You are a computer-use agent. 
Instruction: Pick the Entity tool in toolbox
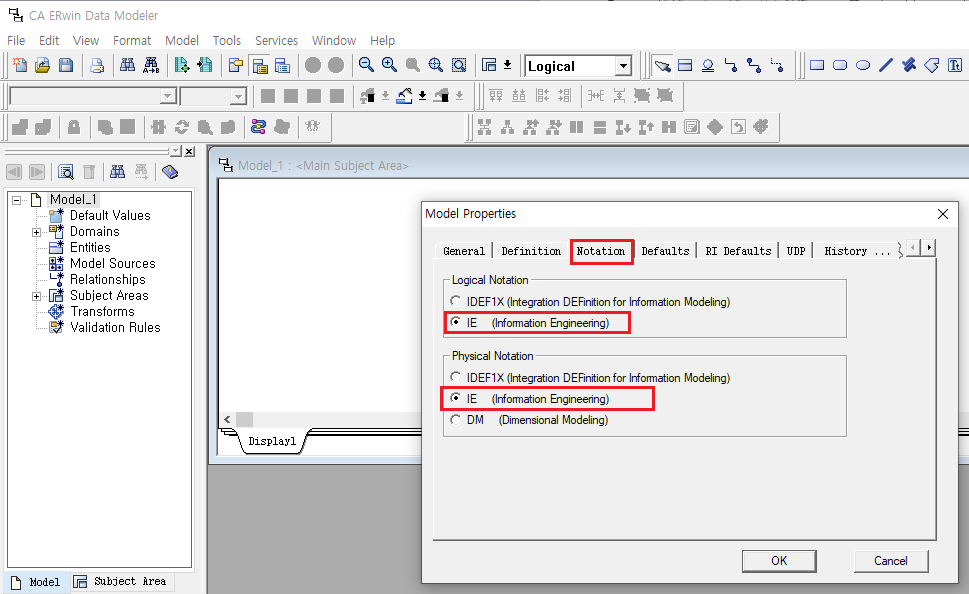(685, 65)
